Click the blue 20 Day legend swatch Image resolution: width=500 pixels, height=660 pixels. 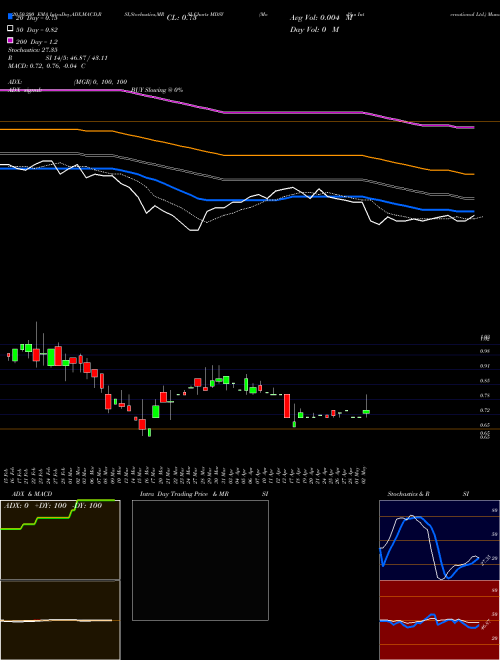click(x=10, y=17)
